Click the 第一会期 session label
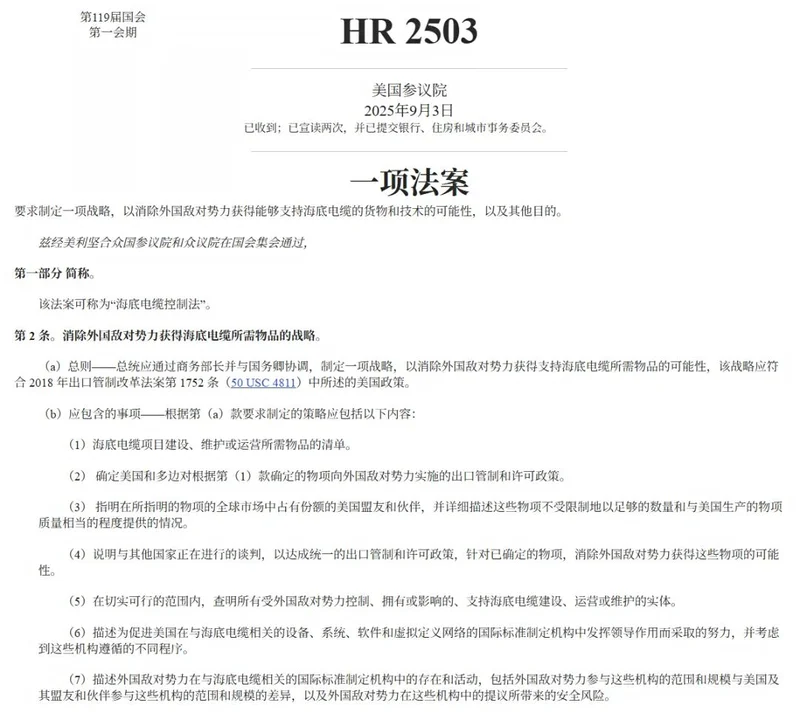 click(113, 33)
